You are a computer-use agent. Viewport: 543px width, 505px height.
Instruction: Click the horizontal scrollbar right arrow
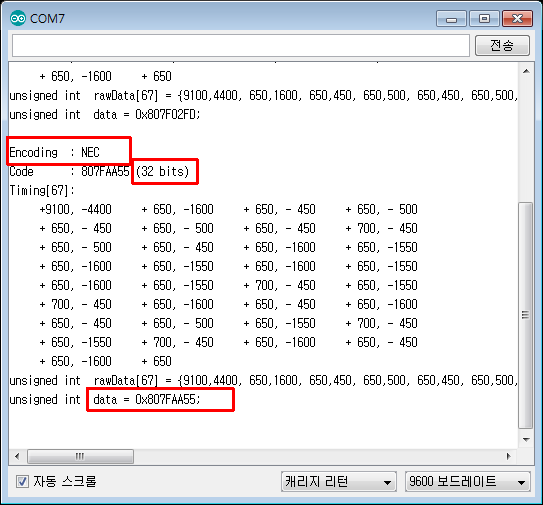[508, 456]
